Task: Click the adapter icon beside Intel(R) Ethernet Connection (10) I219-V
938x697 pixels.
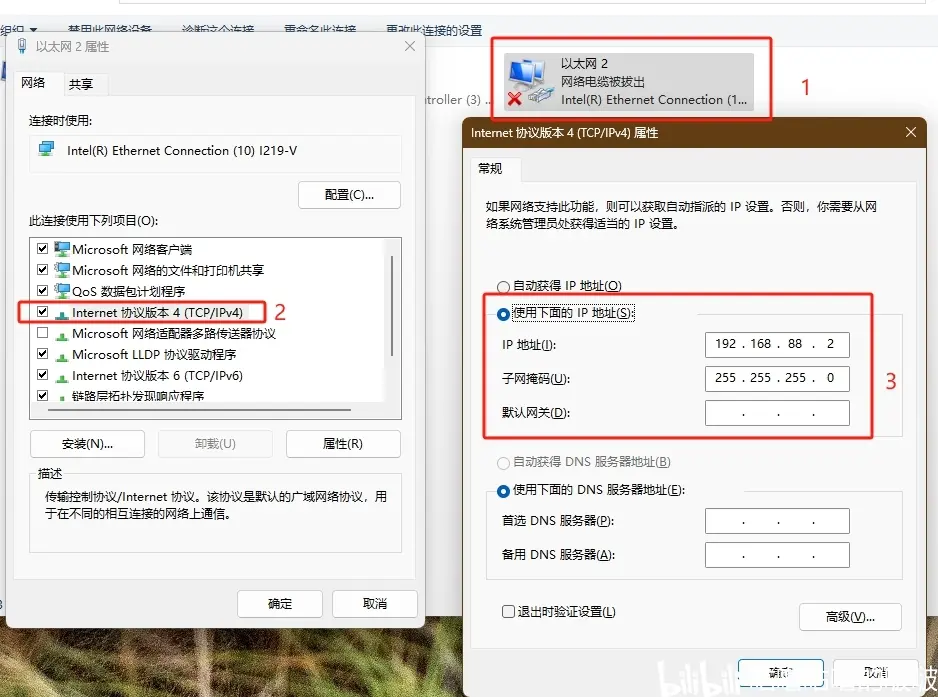Action: coord(47,149)
